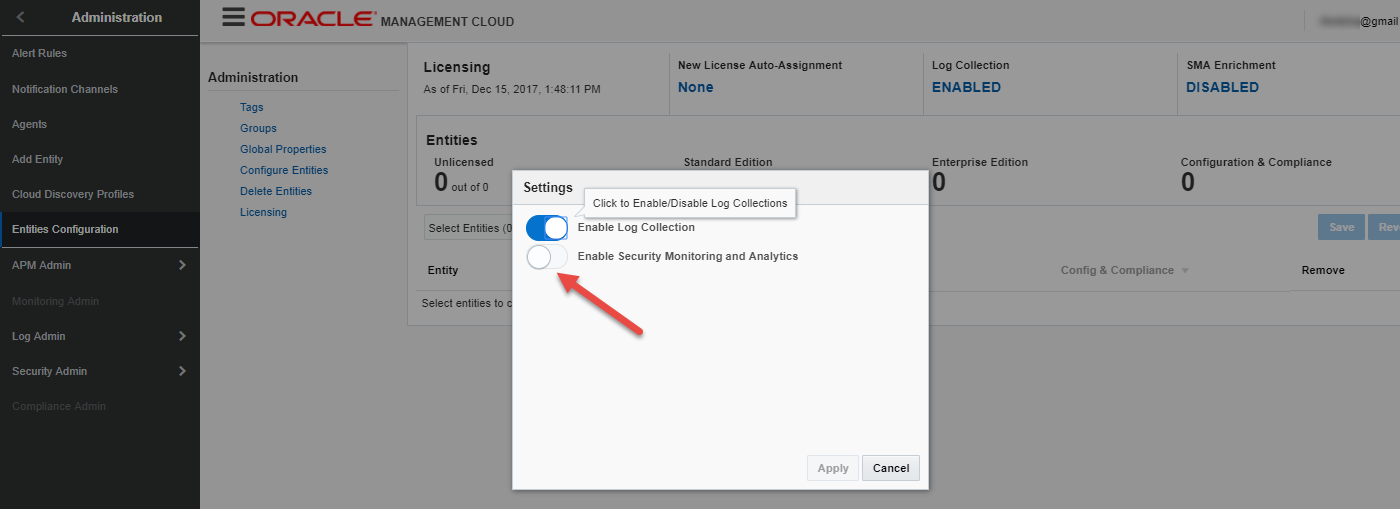The image size is (1400, 509).
Task: Open the hamburger navigation menu icon
Action: (x=233, y=18)
